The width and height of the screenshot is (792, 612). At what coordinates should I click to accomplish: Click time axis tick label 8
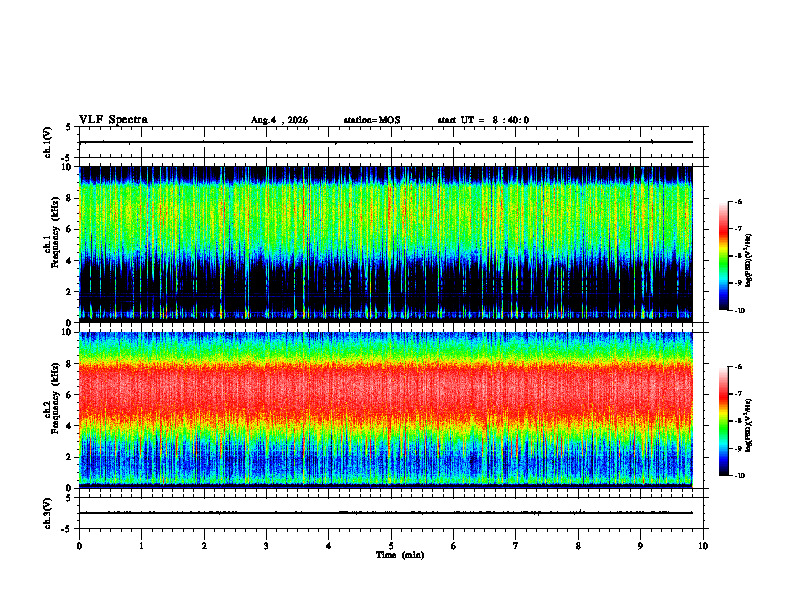(x=578, y=546)
